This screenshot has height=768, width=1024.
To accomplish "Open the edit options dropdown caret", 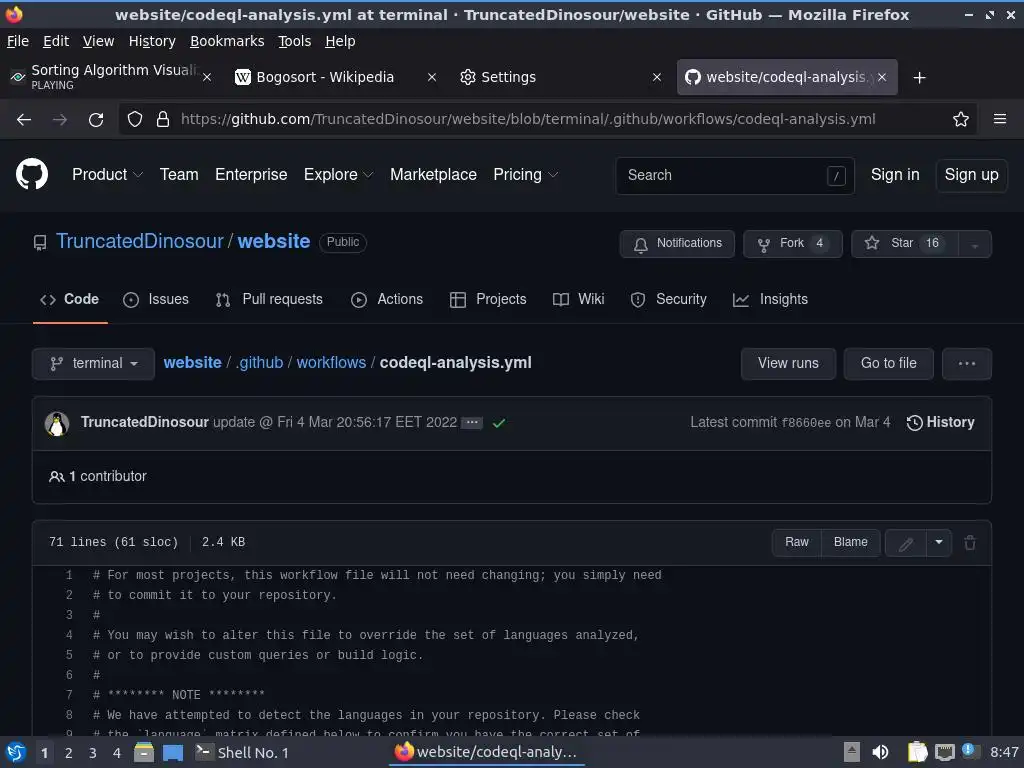I will (938, 543).
